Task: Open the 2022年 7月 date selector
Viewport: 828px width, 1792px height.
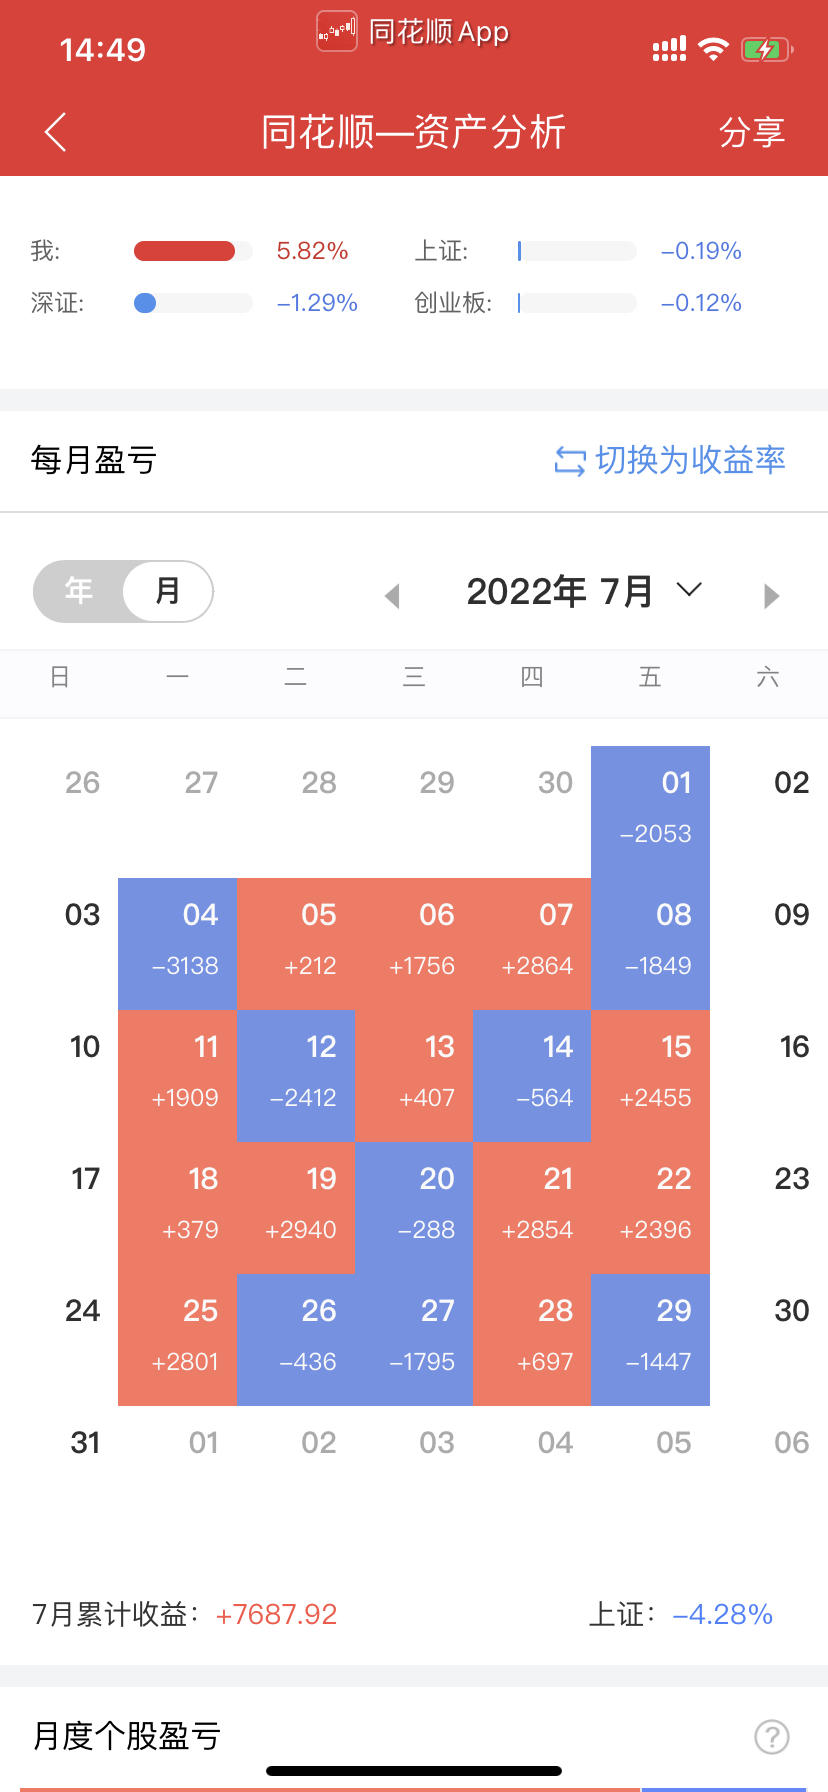Action: coord(584,592)
